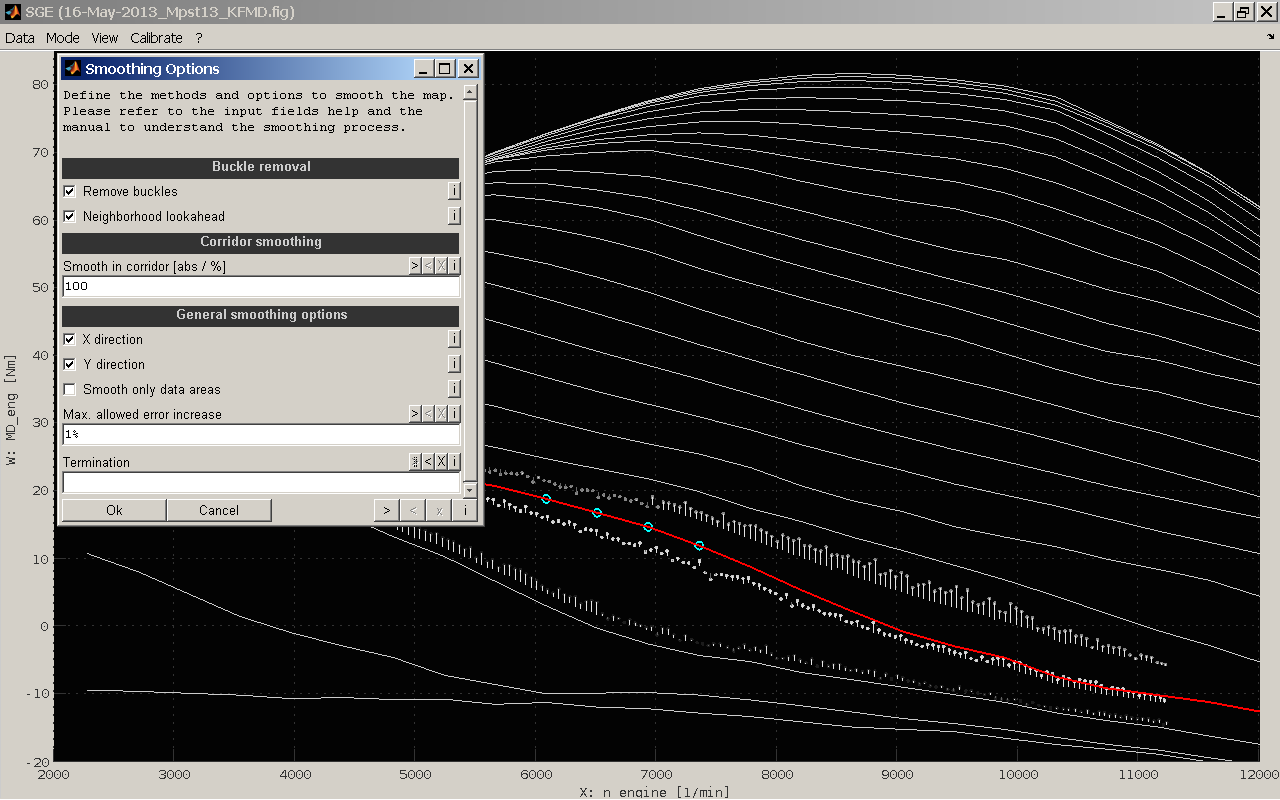
Task: Click dock arrow at menu bar right edge
Action: pos(1270,36)
